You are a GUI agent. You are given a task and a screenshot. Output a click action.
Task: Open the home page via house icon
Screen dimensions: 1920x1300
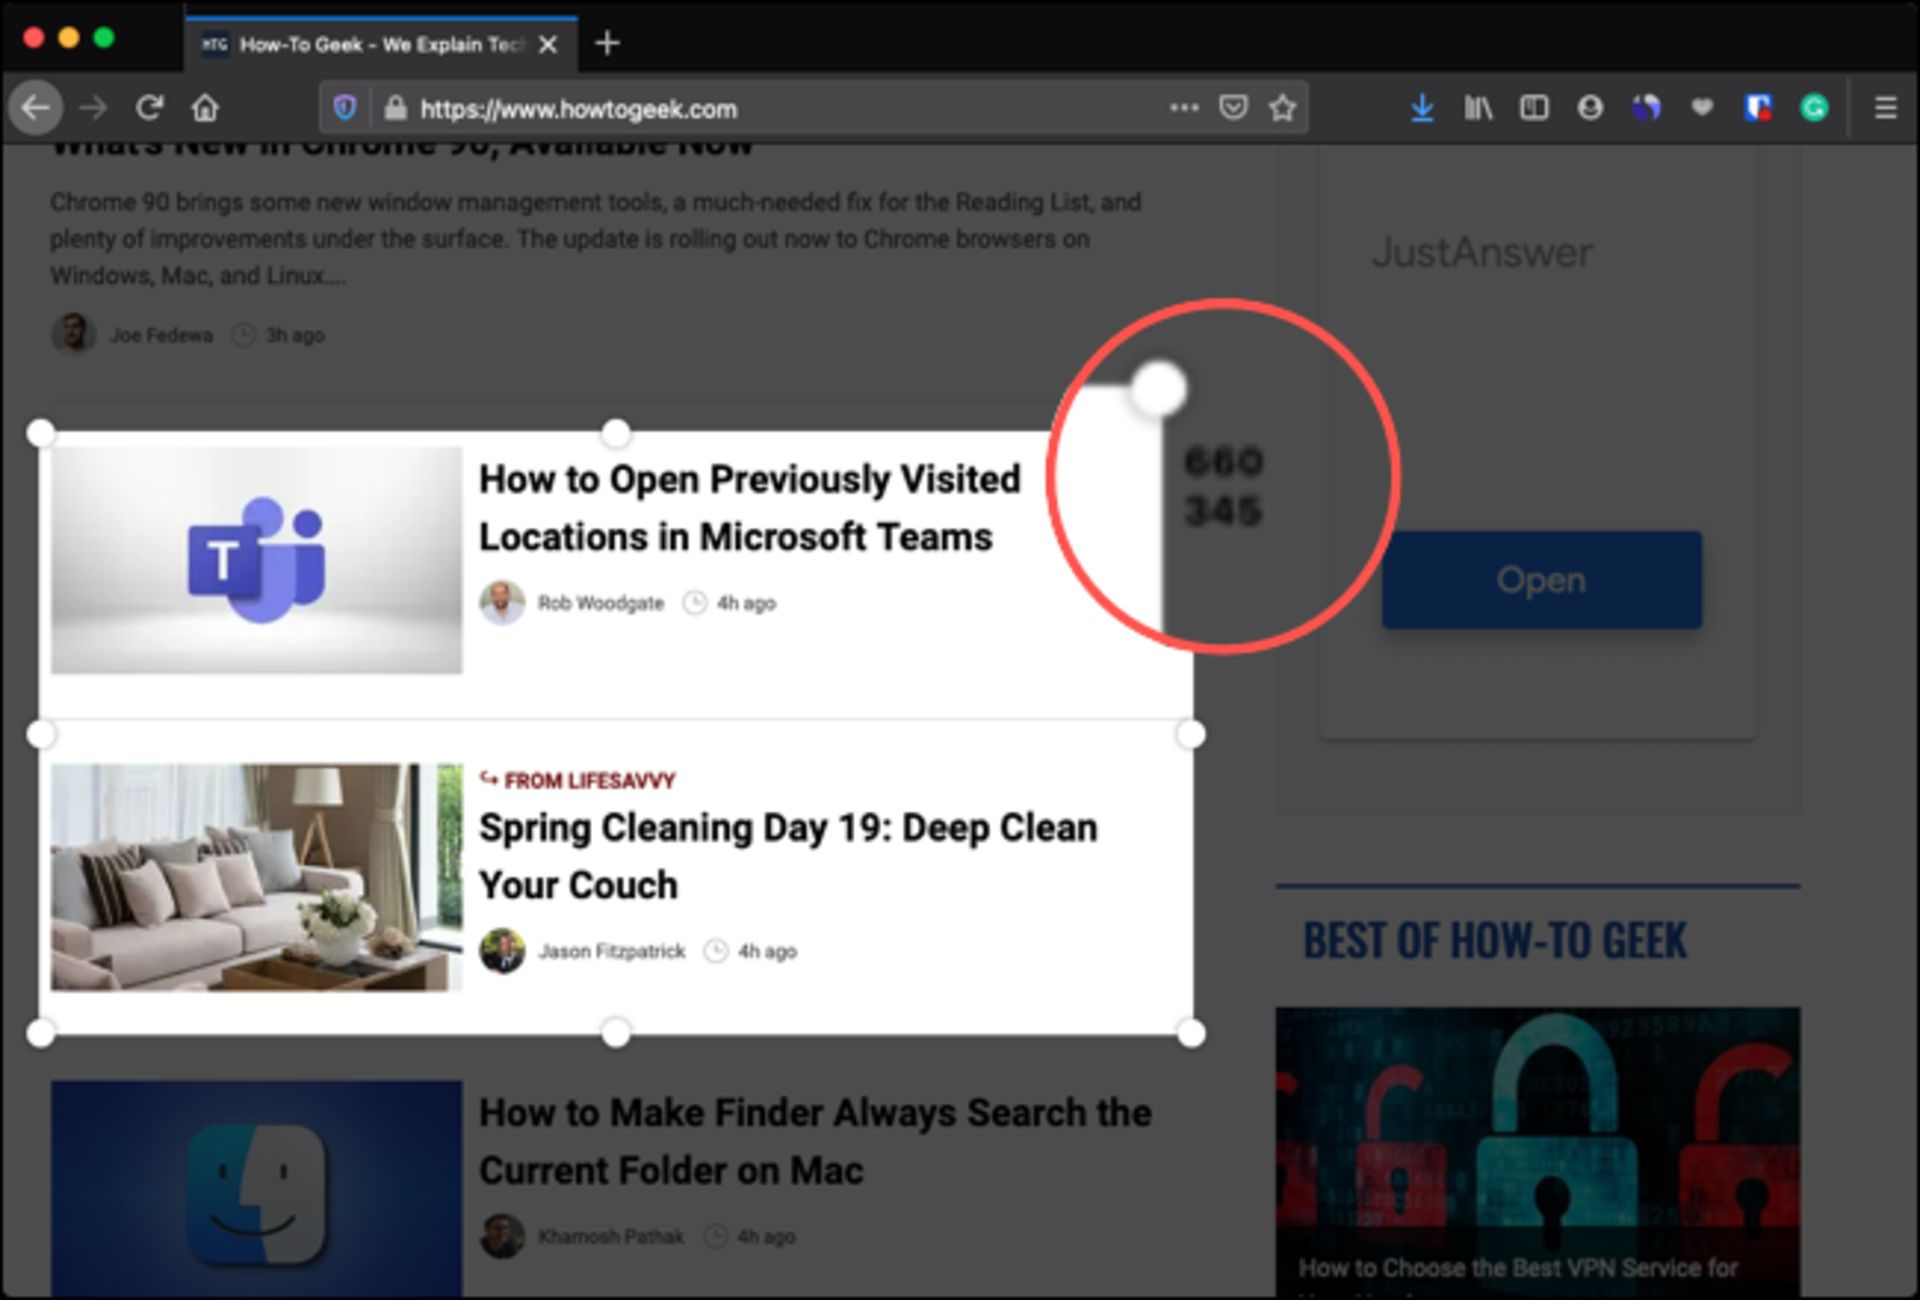pyautogui.click(x=206, y=108)
